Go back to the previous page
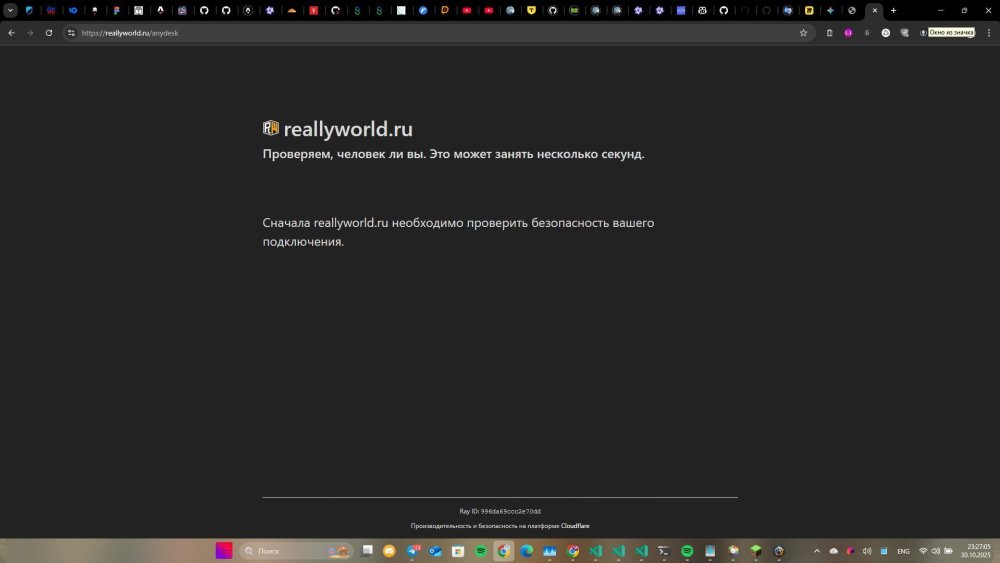The image size is (1000, 563). tap(11, 33)
